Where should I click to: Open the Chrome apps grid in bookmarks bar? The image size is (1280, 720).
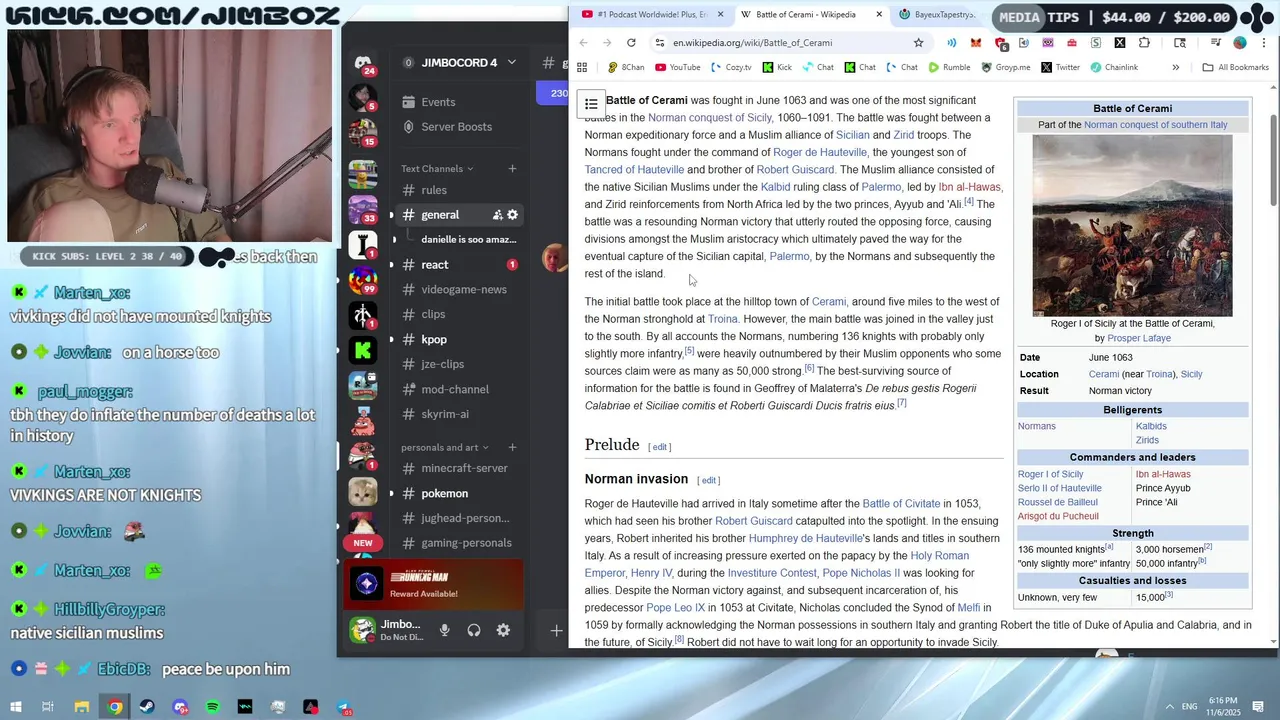582,67
